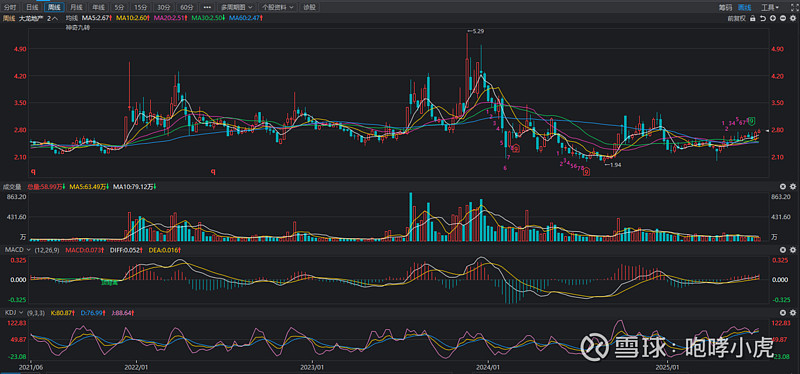Click the MA10:2.60 indicator value
The width and height of the screenshot is (800, 374).
pos(132,18)
